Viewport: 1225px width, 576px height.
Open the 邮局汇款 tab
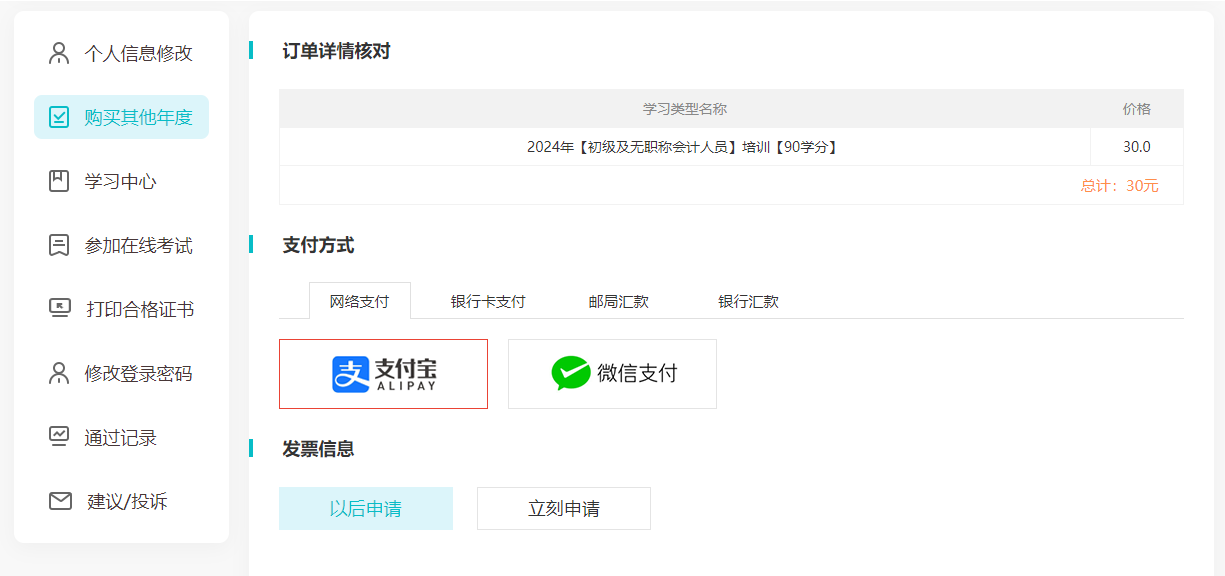tap(618, 301)
